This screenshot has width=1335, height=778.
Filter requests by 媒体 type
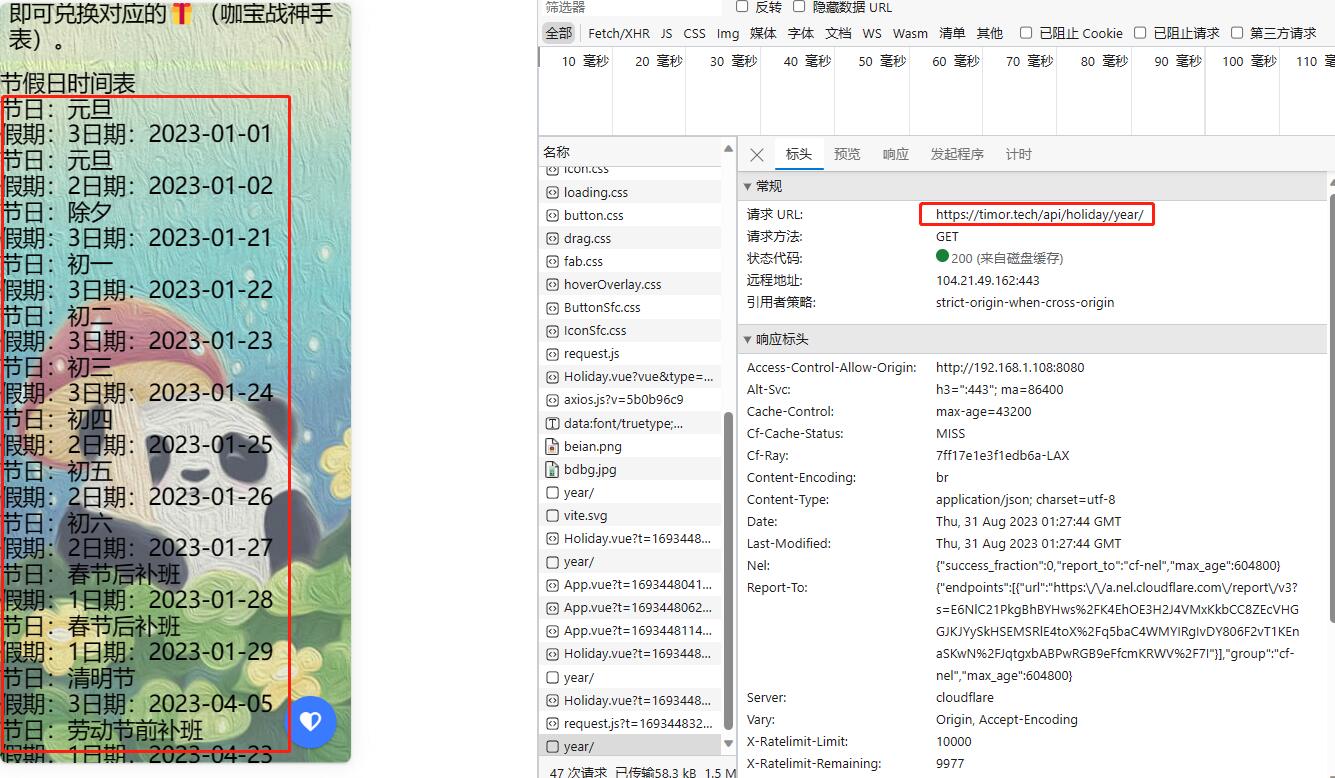pyautogui.click(x=763, y=33)
